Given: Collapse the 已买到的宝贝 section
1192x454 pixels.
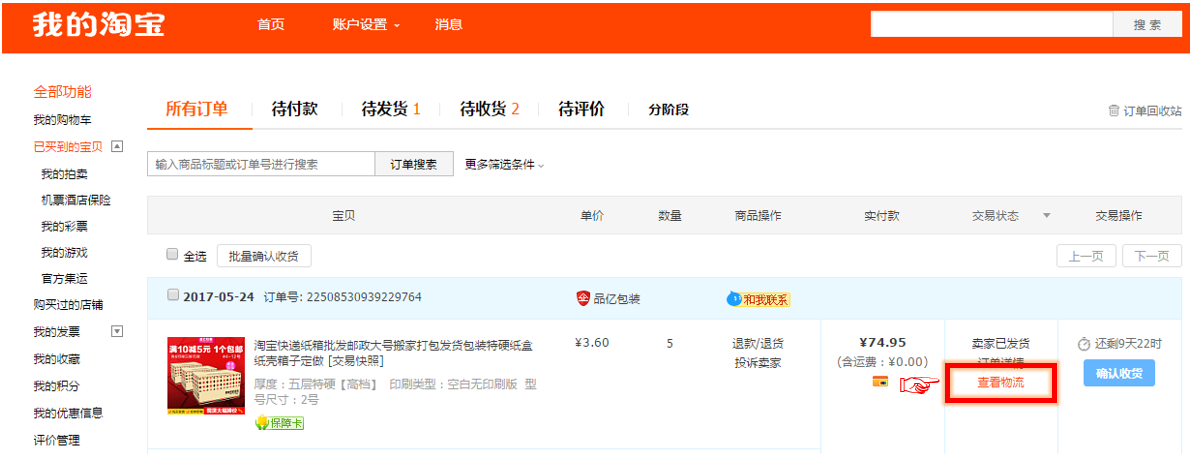Looking at the screenshot, I should (117, 146).
